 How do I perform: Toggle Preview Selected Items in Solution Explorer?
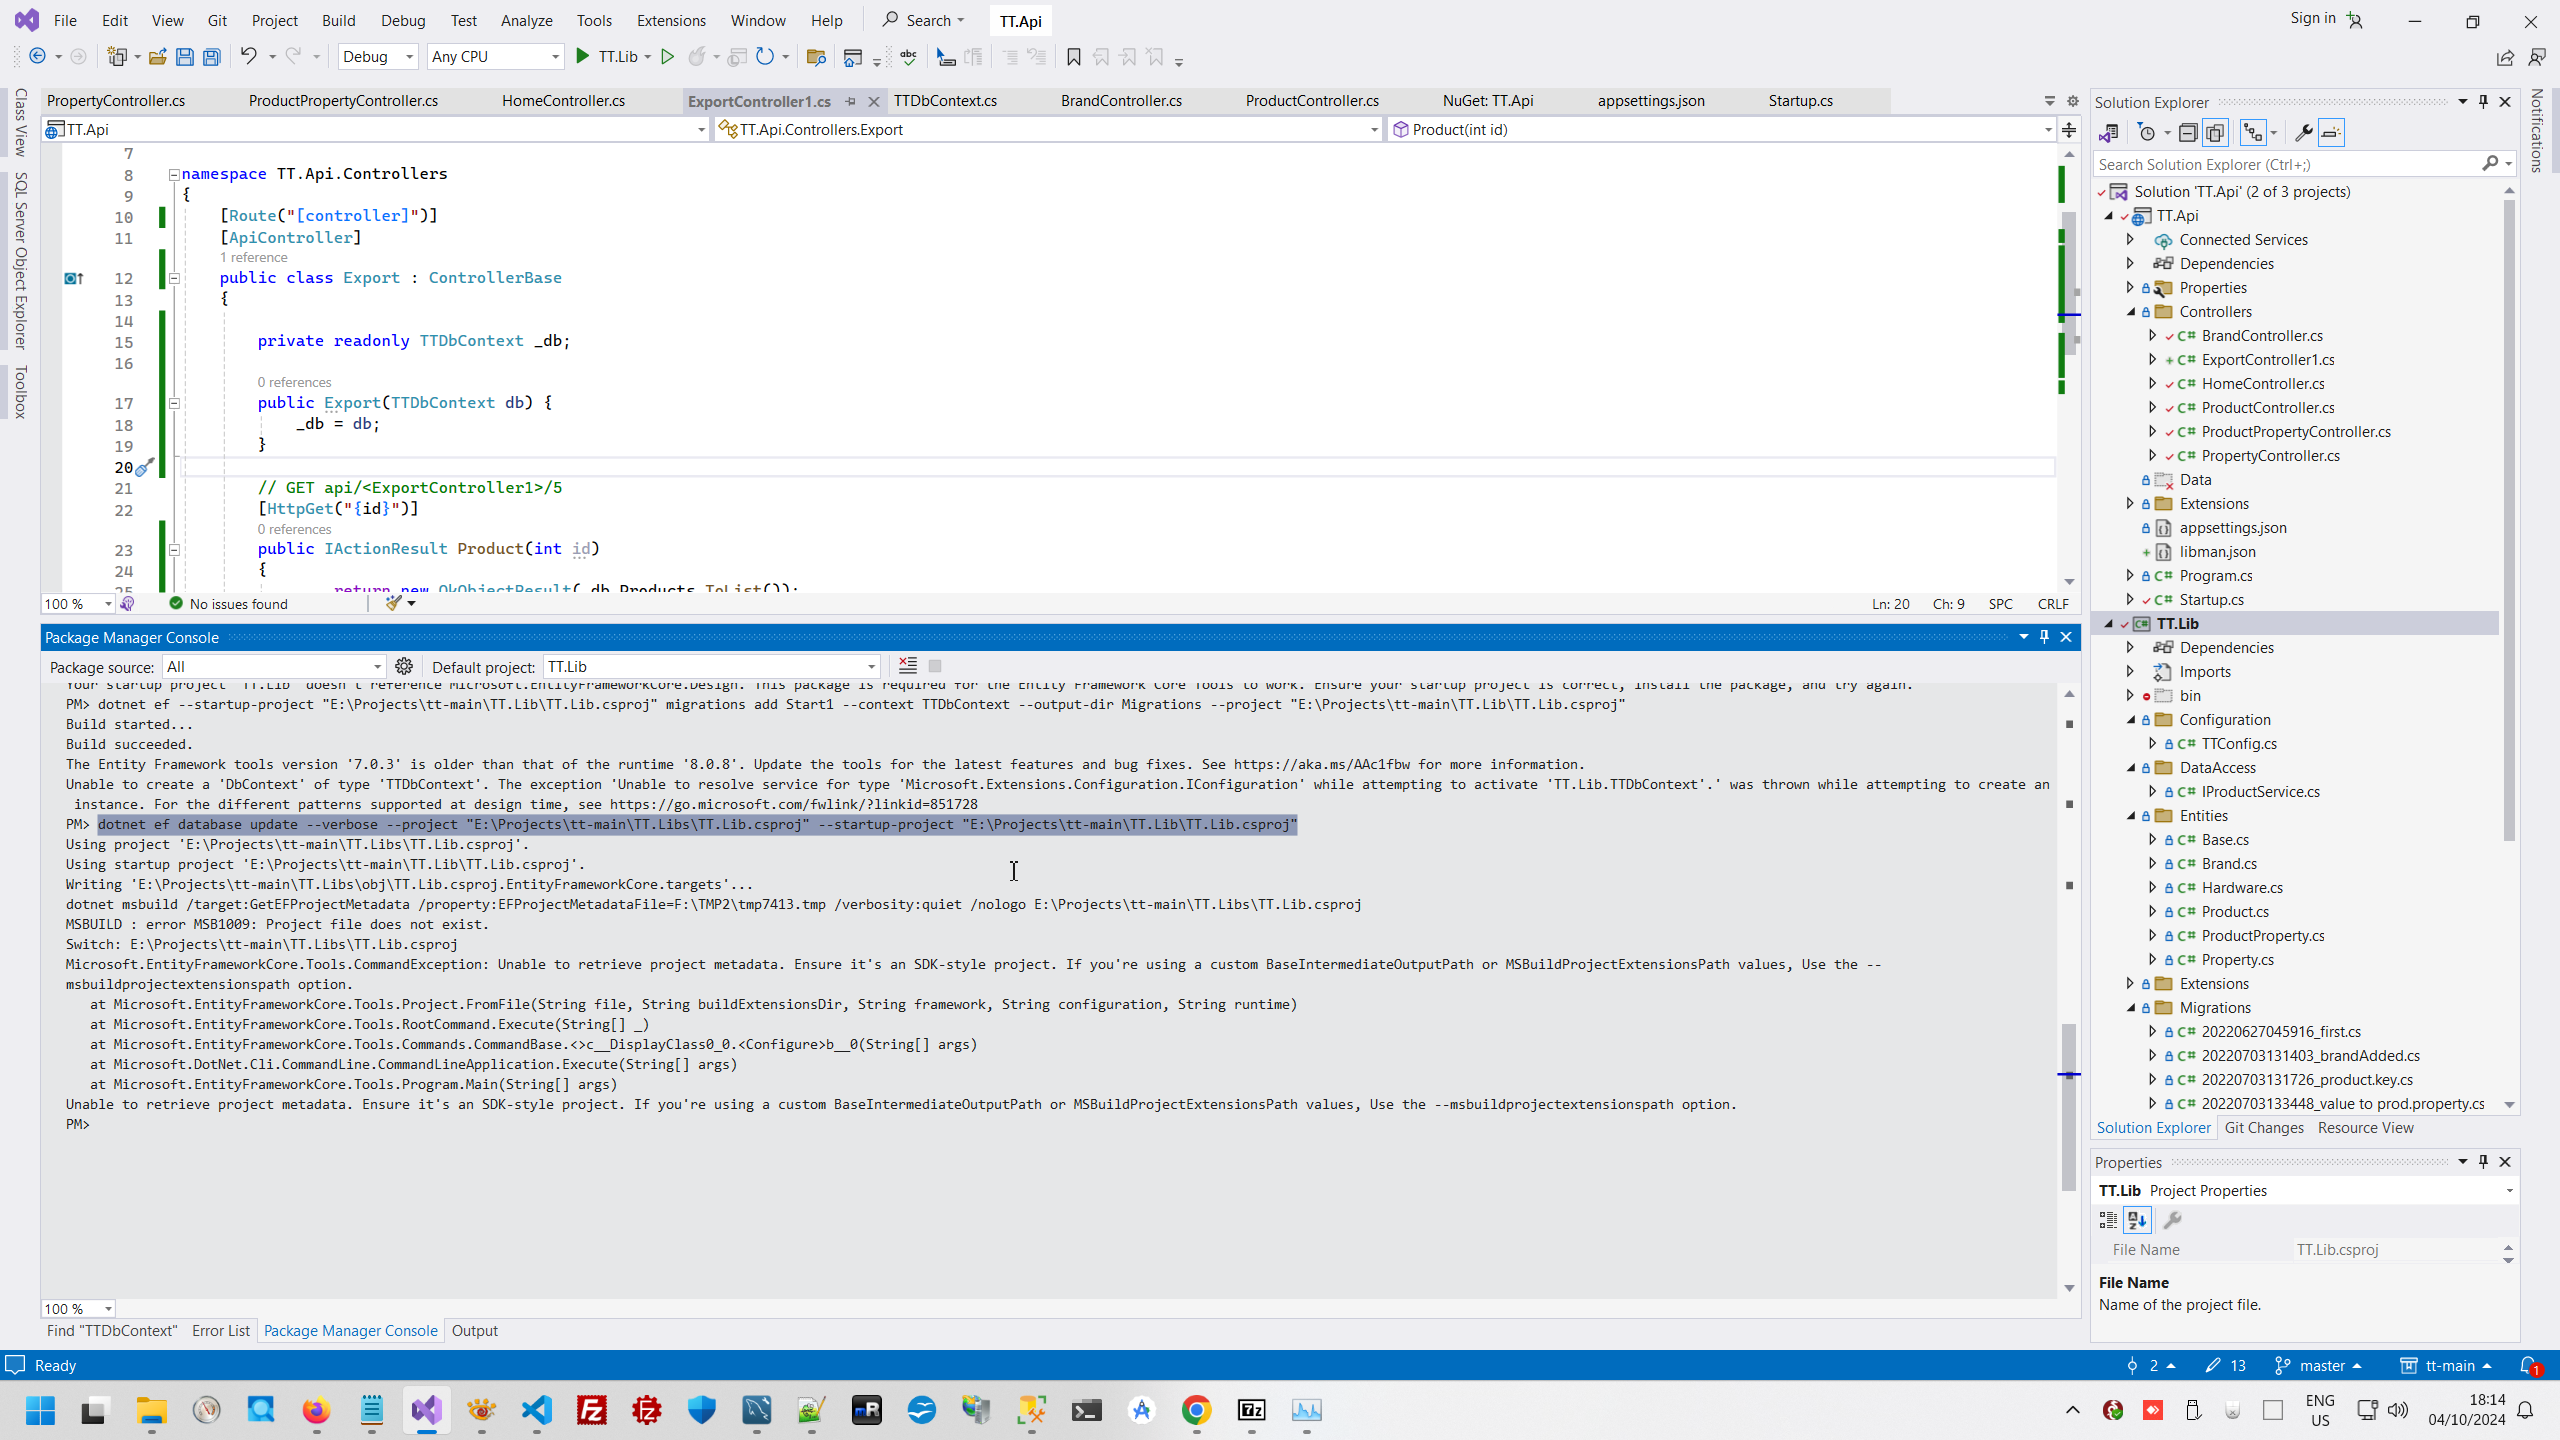(2331, 133)
